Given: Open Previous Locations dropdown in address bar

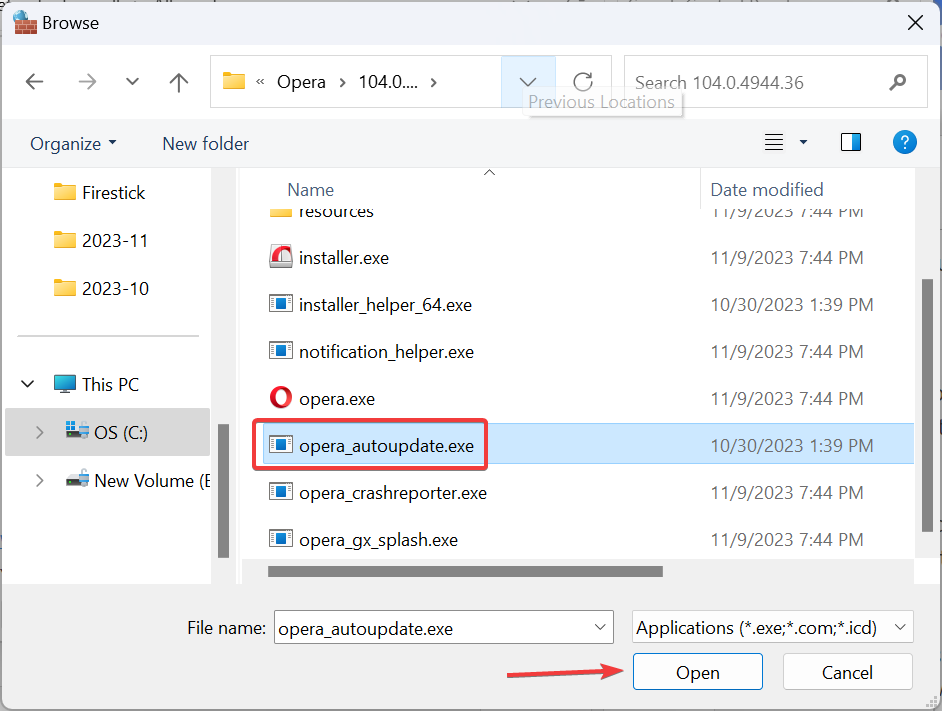Looking at the screenshot, I should tap(528, 82).
